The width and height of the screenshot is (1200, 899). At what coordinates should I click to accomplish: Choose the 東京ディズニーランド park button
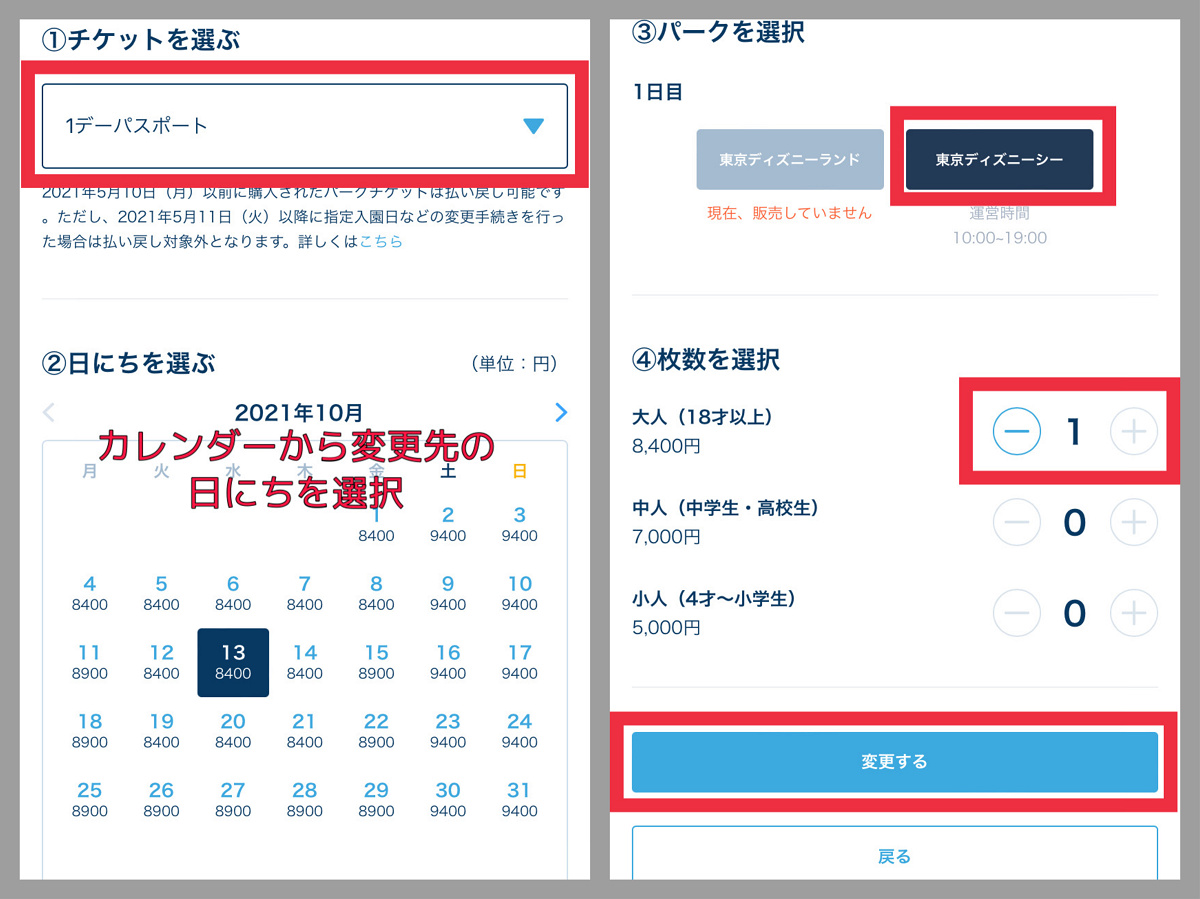click(x=790, y=159)
